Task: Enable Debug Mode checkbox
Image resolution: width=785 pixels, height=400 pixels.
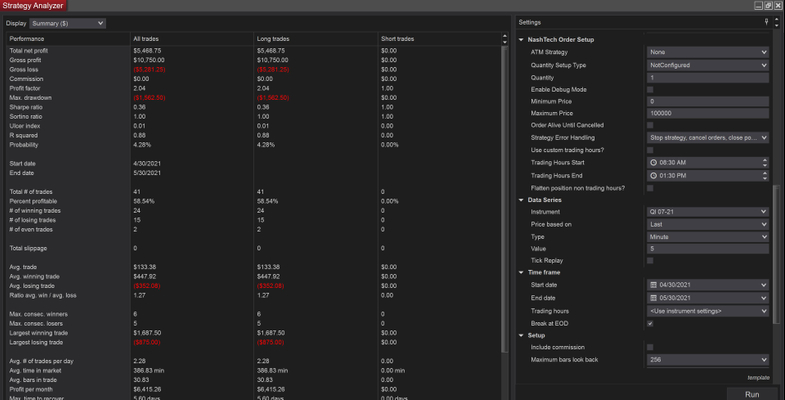Action: coord(651,89)
